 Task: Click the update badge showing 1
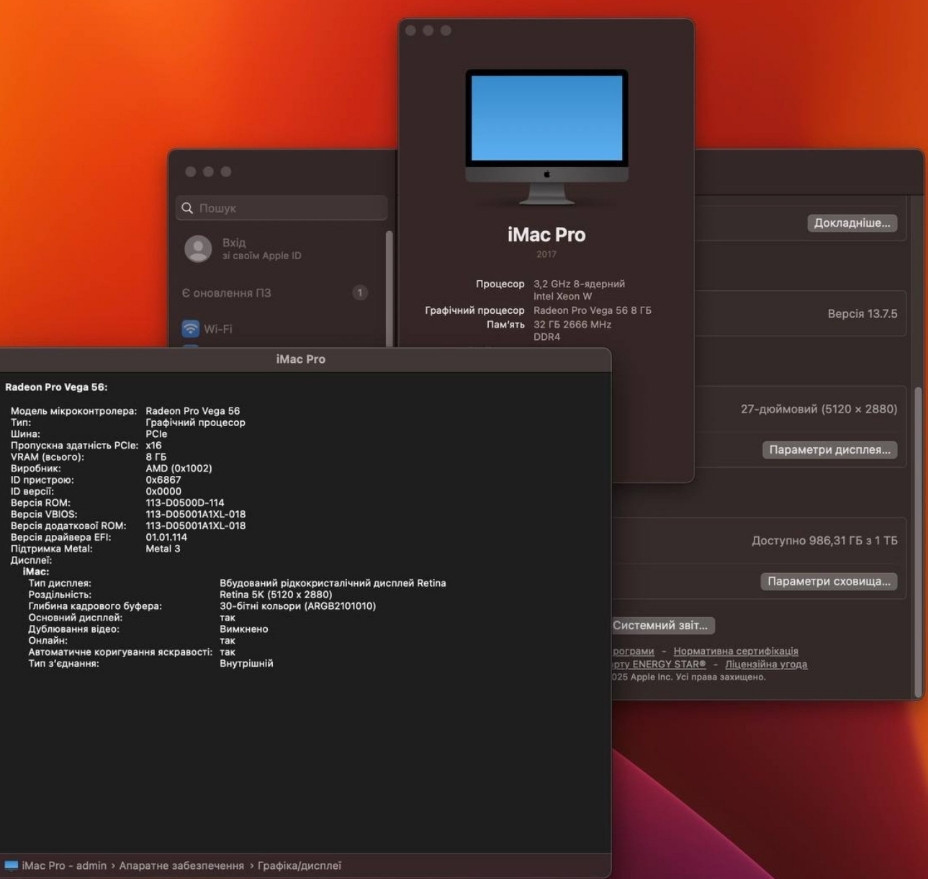click(x=360, y=293)
